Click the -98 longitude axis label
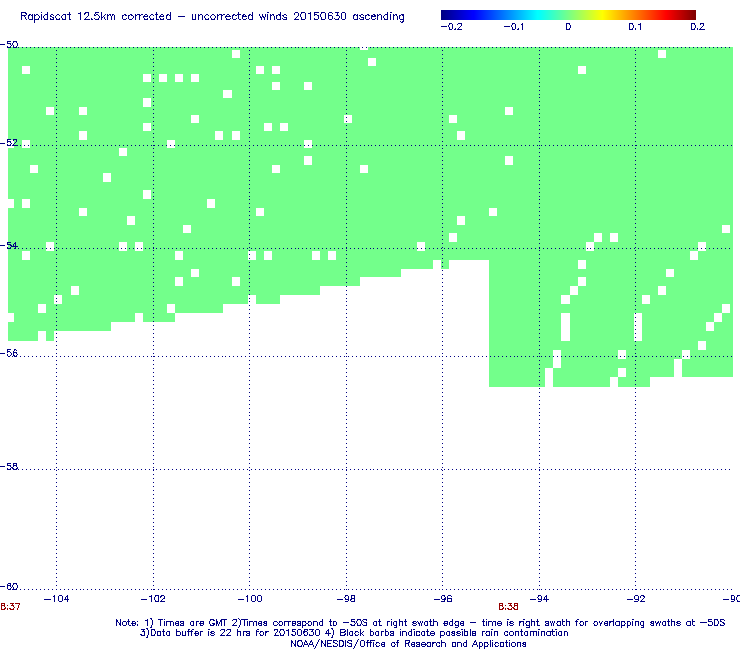The width and height of the screenshot is (740, 650). point(346,599)
